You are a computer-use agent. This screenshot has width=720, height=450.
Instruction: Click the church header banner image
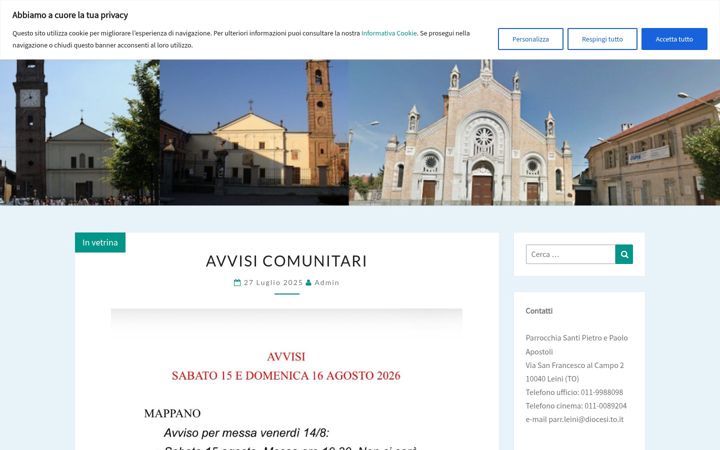[x=360, y=132]
